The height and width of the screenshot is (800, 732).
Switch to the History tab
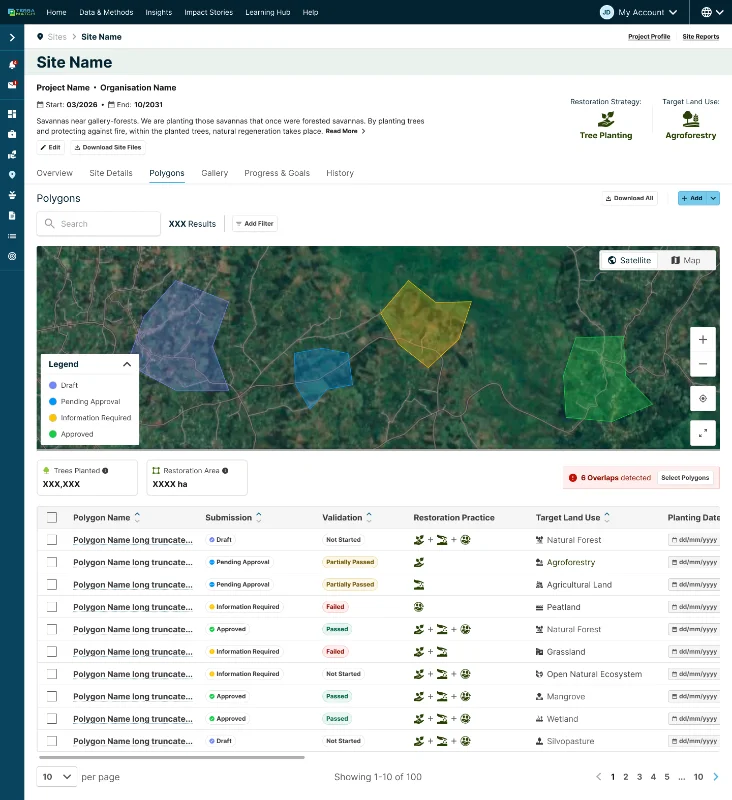coord(340,173)
